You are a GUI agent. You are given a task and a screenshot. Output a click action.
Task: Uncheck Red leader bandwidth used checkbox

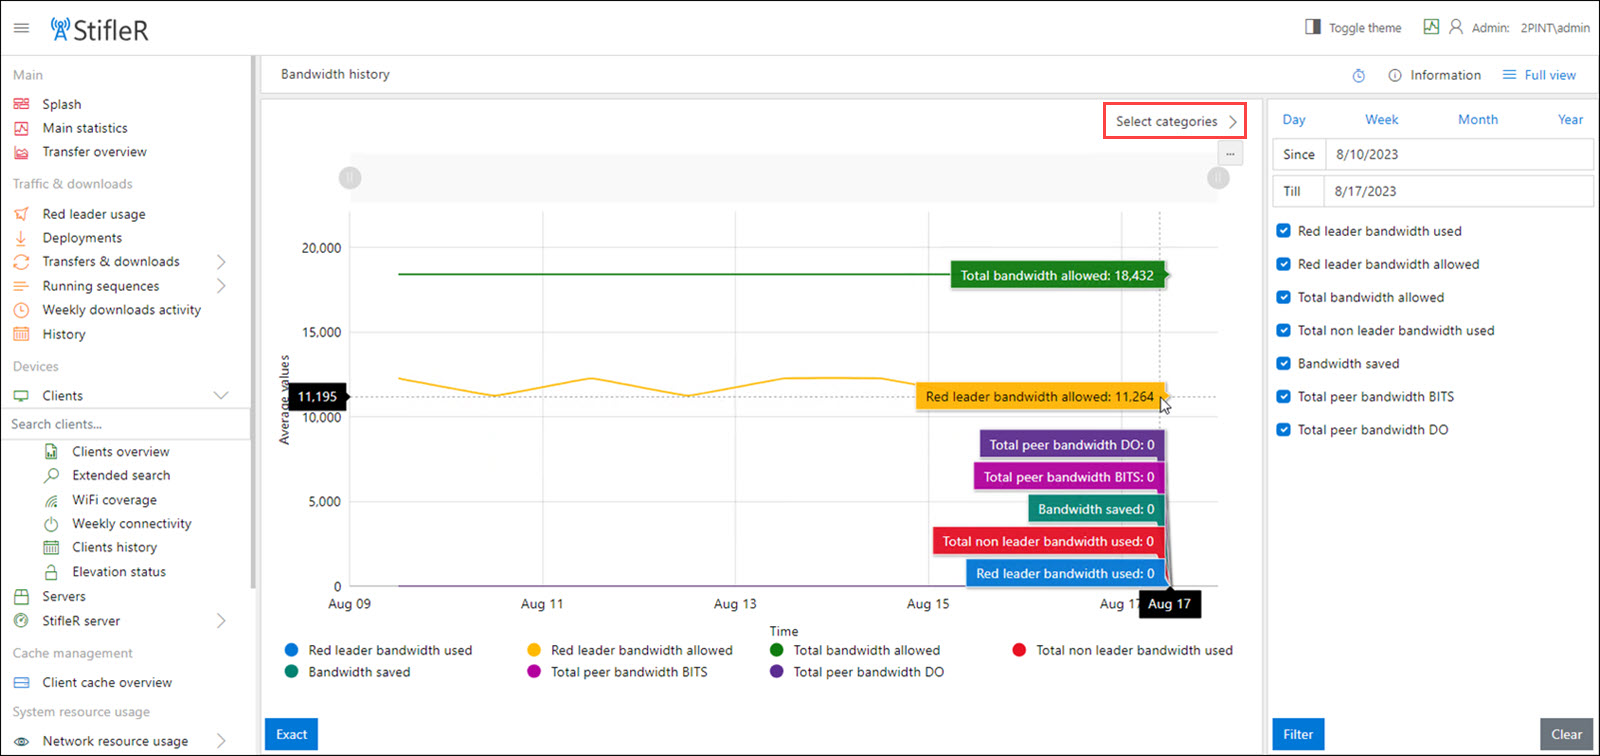click(x=1283, y=231)
